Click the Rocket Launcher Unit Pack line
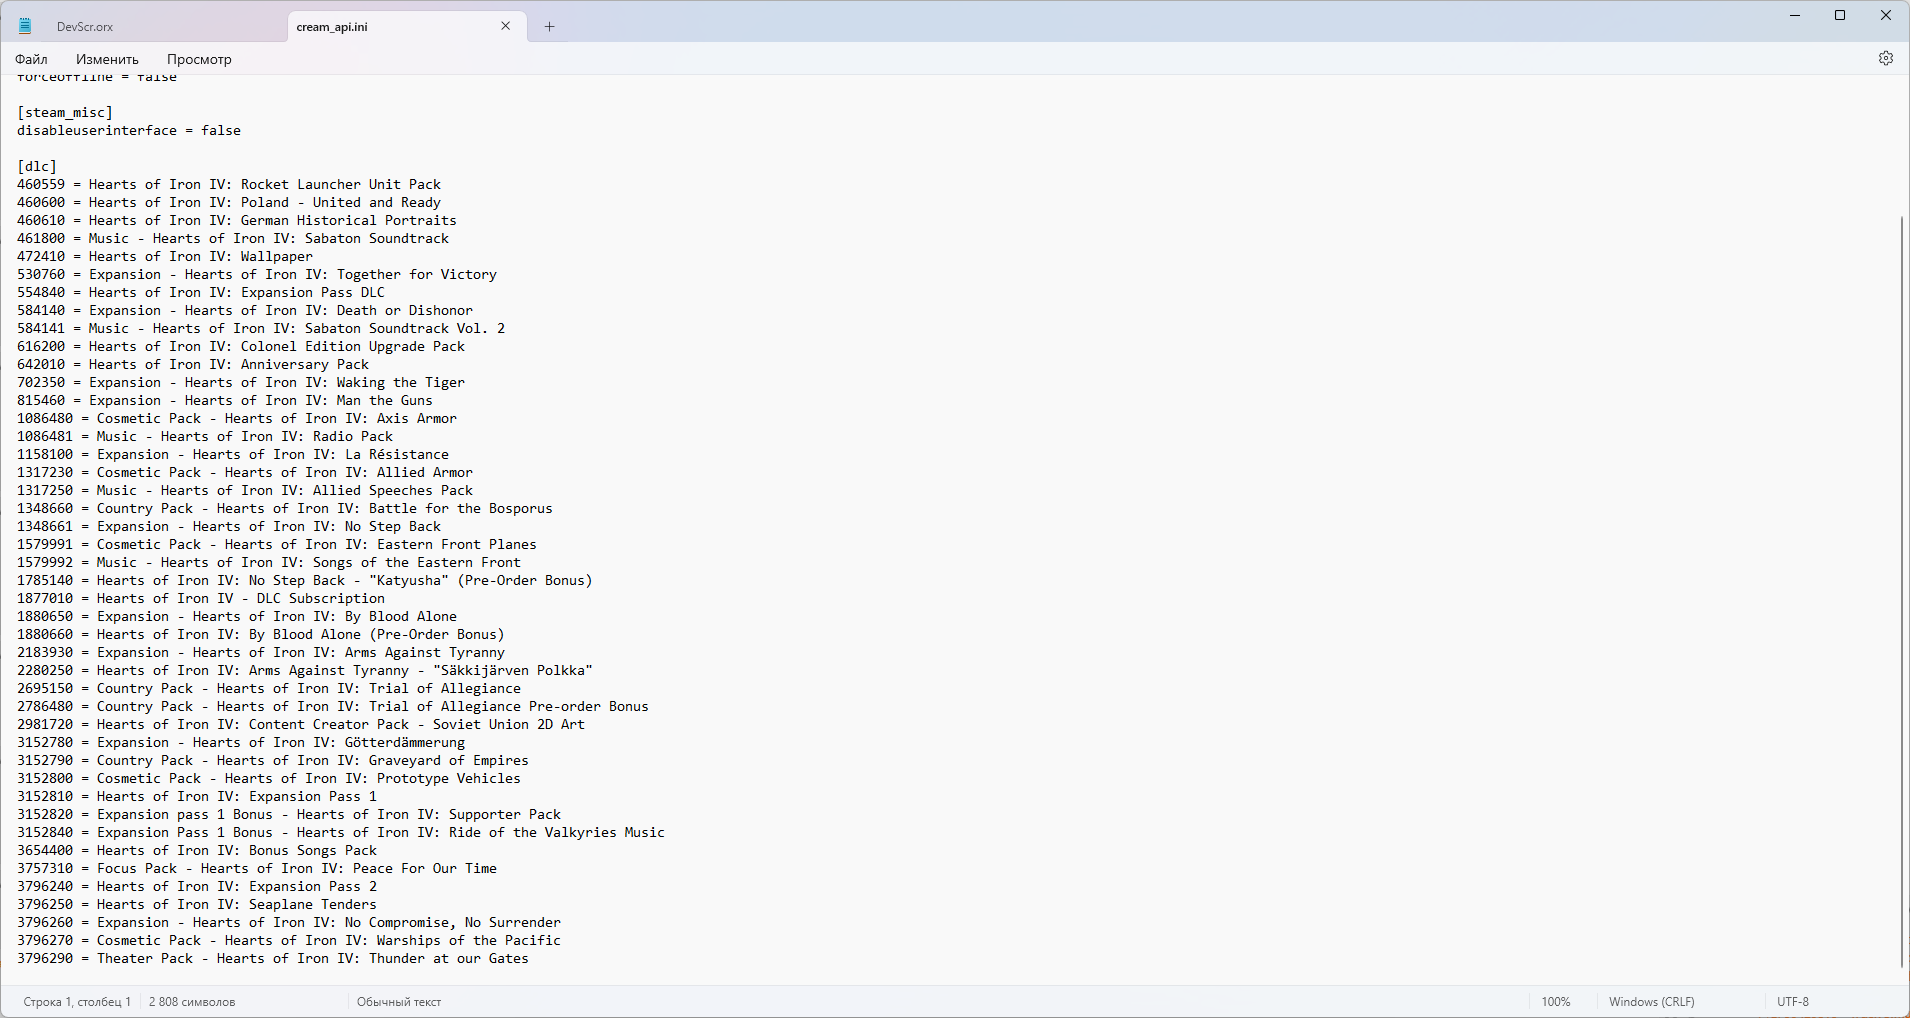Viewport: 1910px width, 1018px height. click(x=229, y=185)
